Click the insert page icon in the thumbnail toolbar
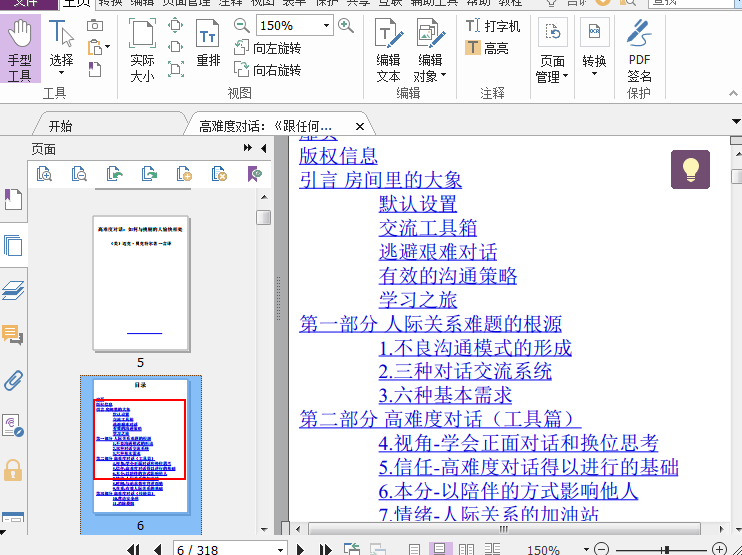Screen dimensions: 742x555 tap(184, 174)
